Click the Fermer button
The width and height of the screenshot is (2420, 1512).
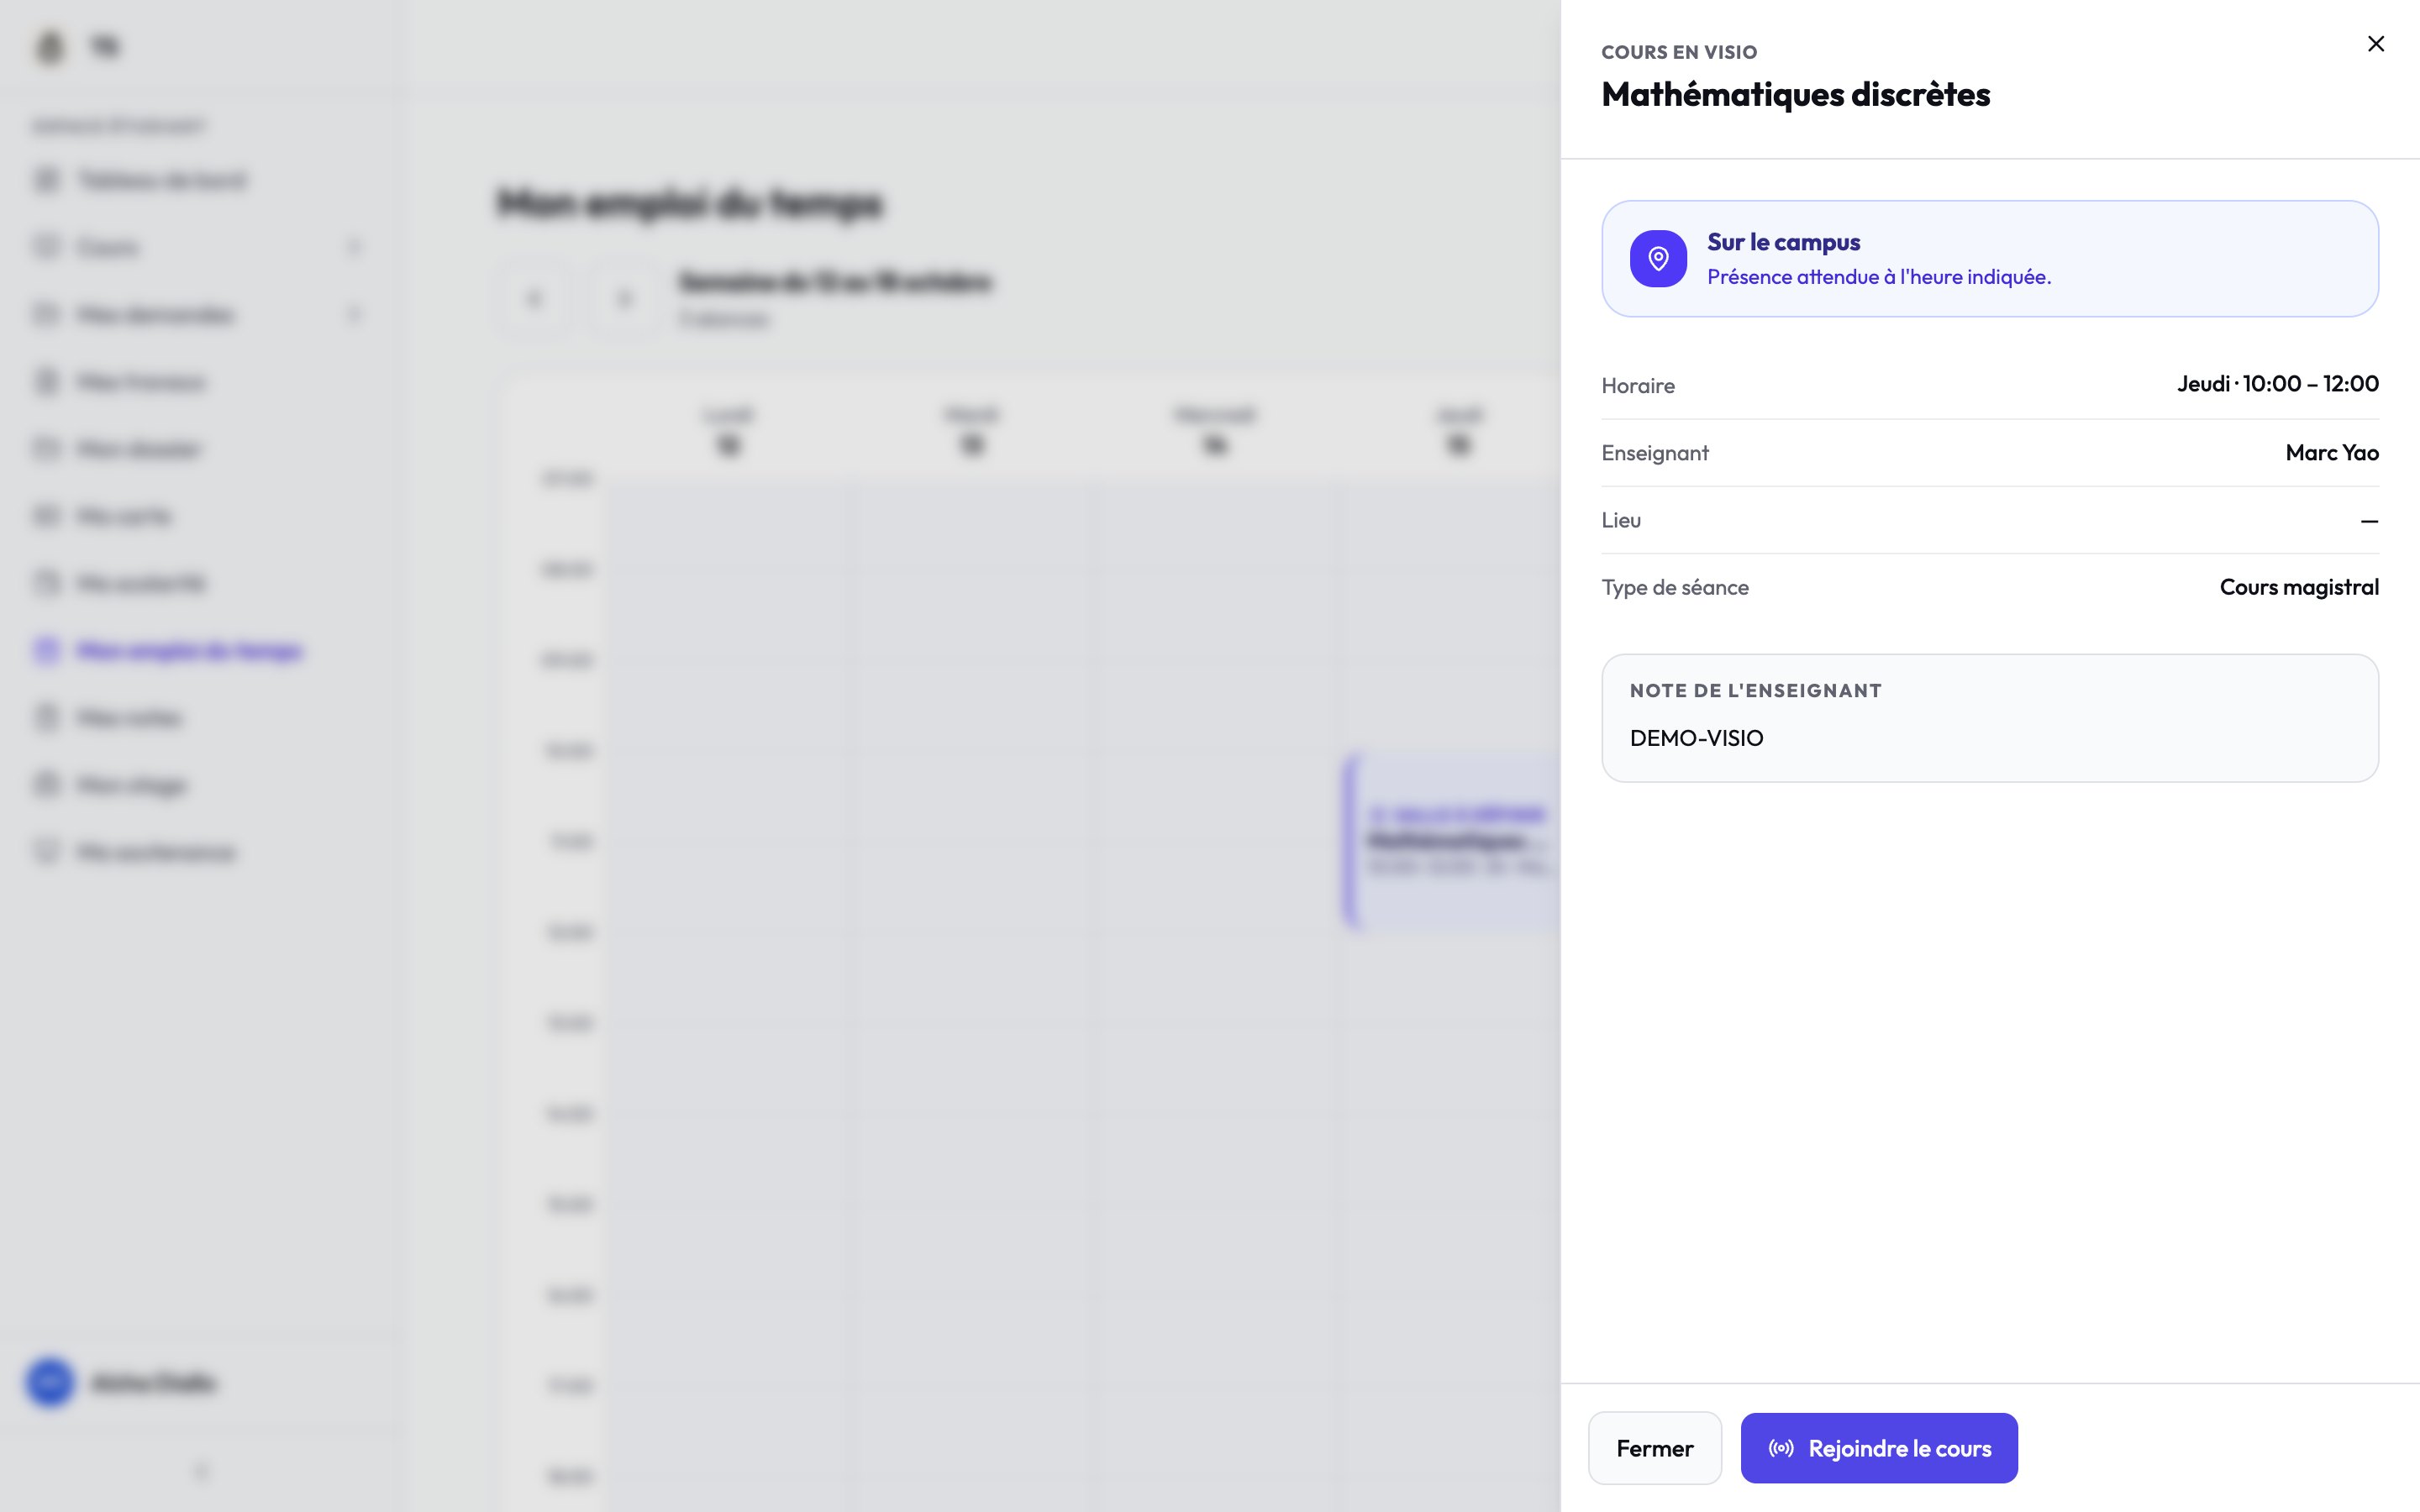tap(1654, 1448)
